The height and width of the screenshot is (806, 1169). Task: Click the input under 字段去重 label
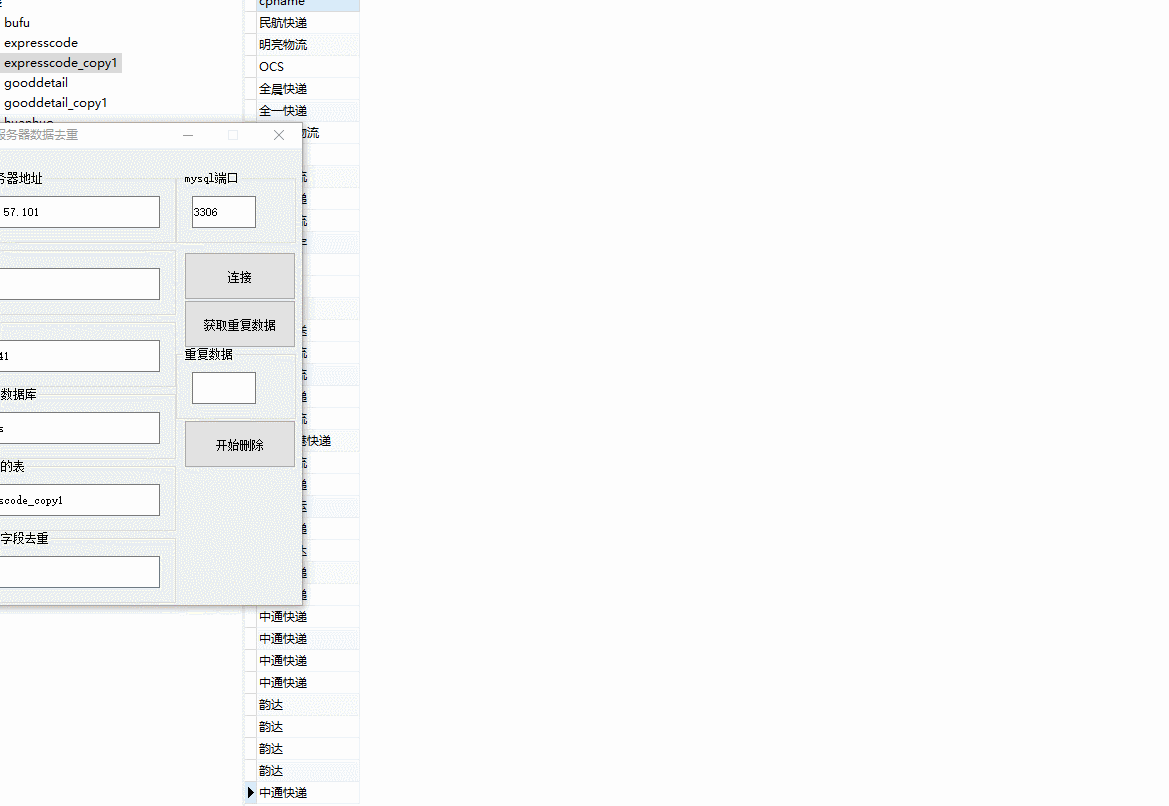pyautogui.click(x=79, y=572)
